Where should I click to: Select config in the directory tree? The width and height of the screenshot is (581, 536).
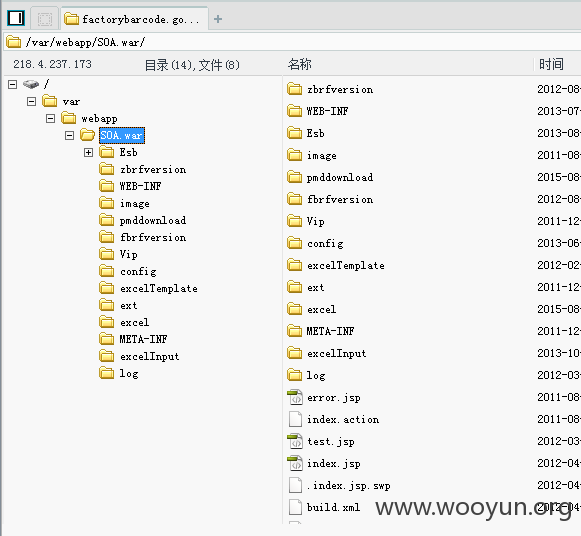point(138,271)
